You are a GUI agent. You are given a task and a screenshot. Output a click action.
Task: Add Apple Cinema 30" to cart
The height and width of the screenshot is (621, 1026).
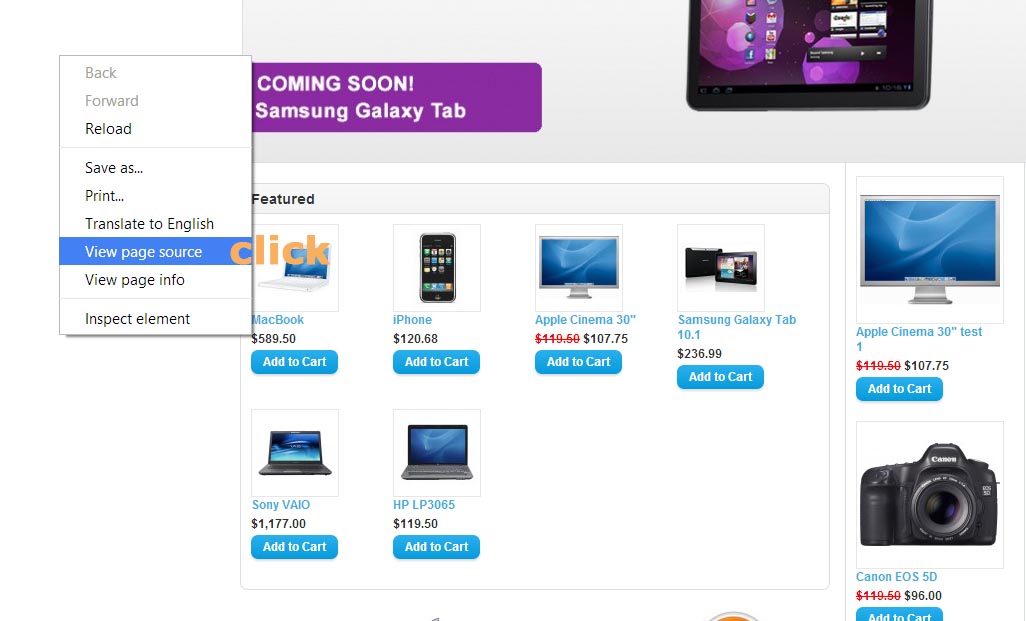point(578,362)
